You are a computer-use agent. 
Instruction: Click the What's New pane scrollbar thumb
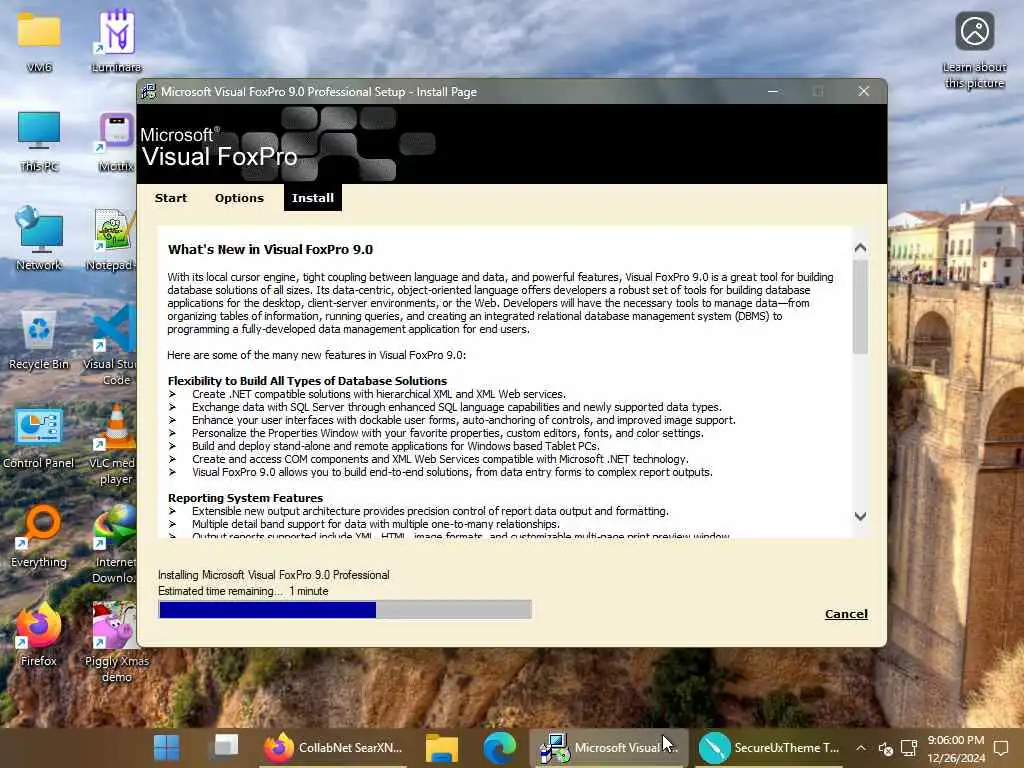(860, 307)
